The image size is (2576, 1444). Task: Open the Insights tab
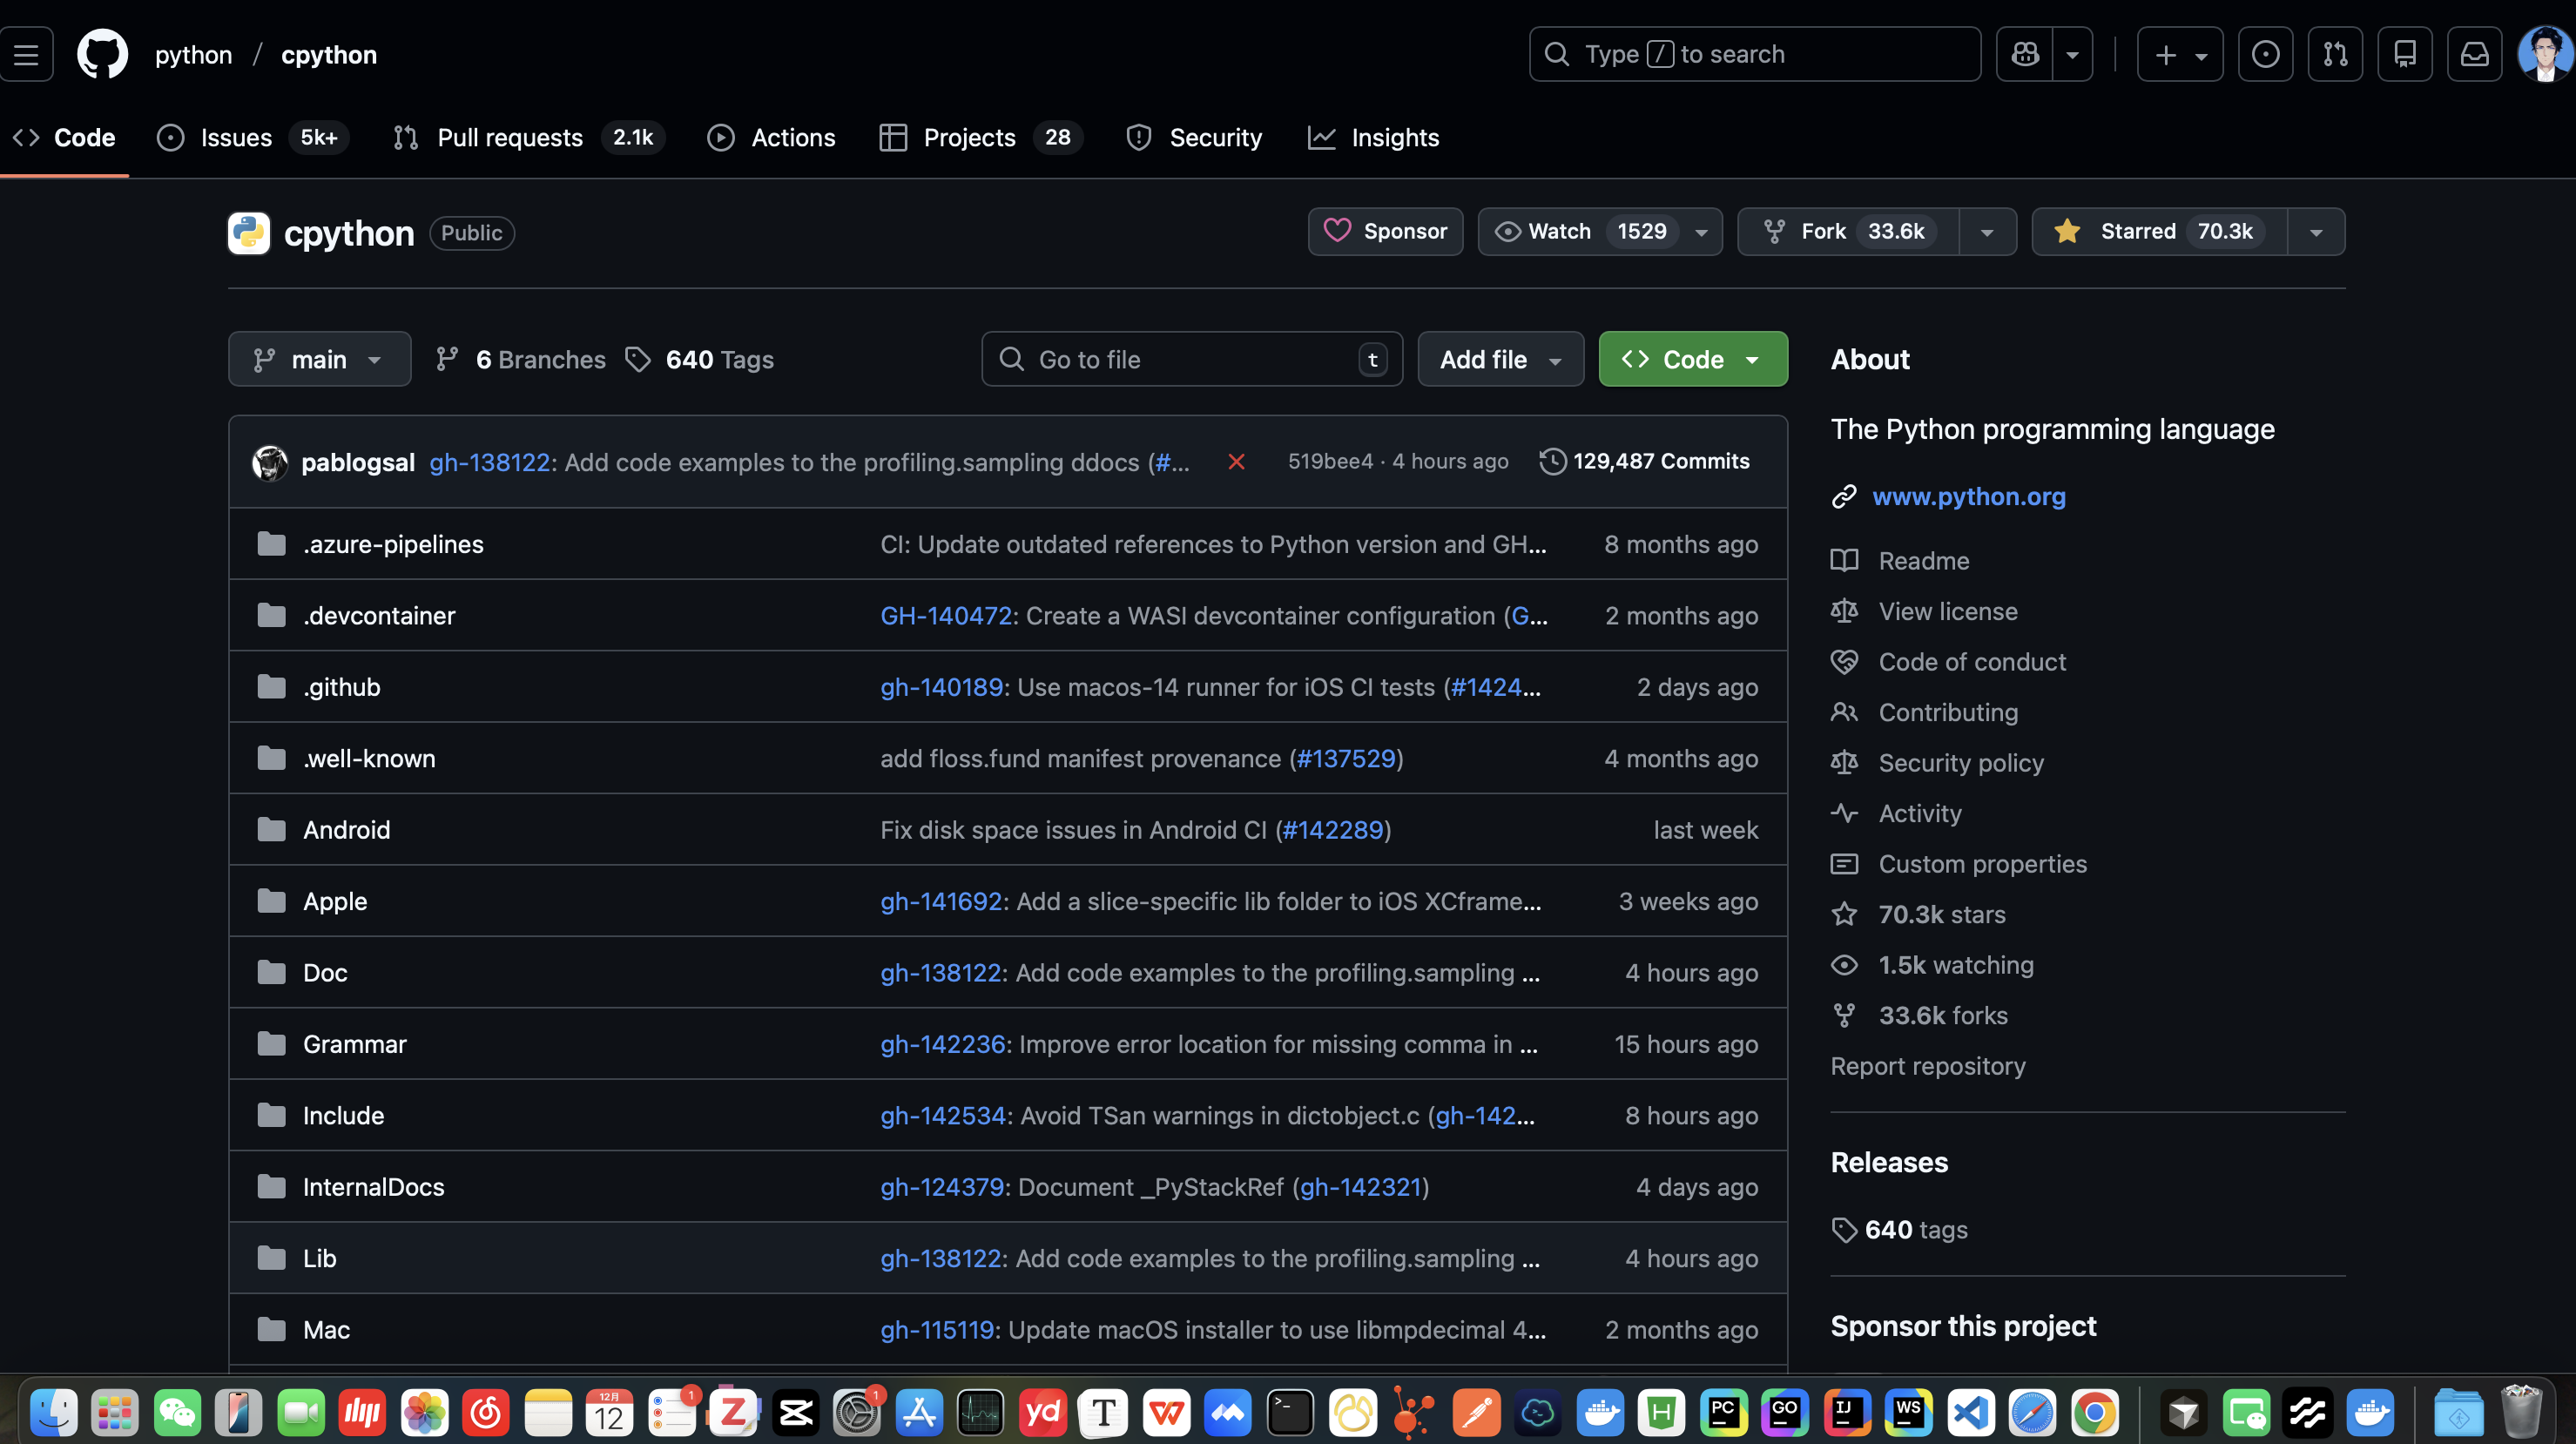tap(1394, 138)
